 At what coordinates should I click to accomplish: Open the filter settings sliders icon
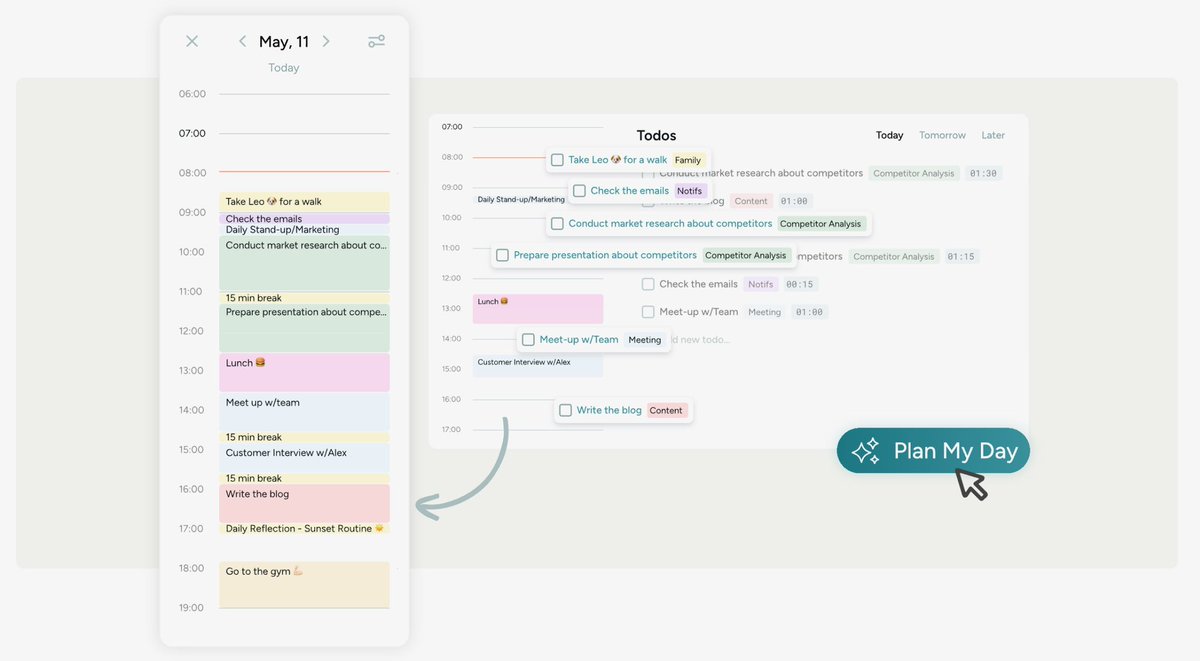[x=376, y=41]
